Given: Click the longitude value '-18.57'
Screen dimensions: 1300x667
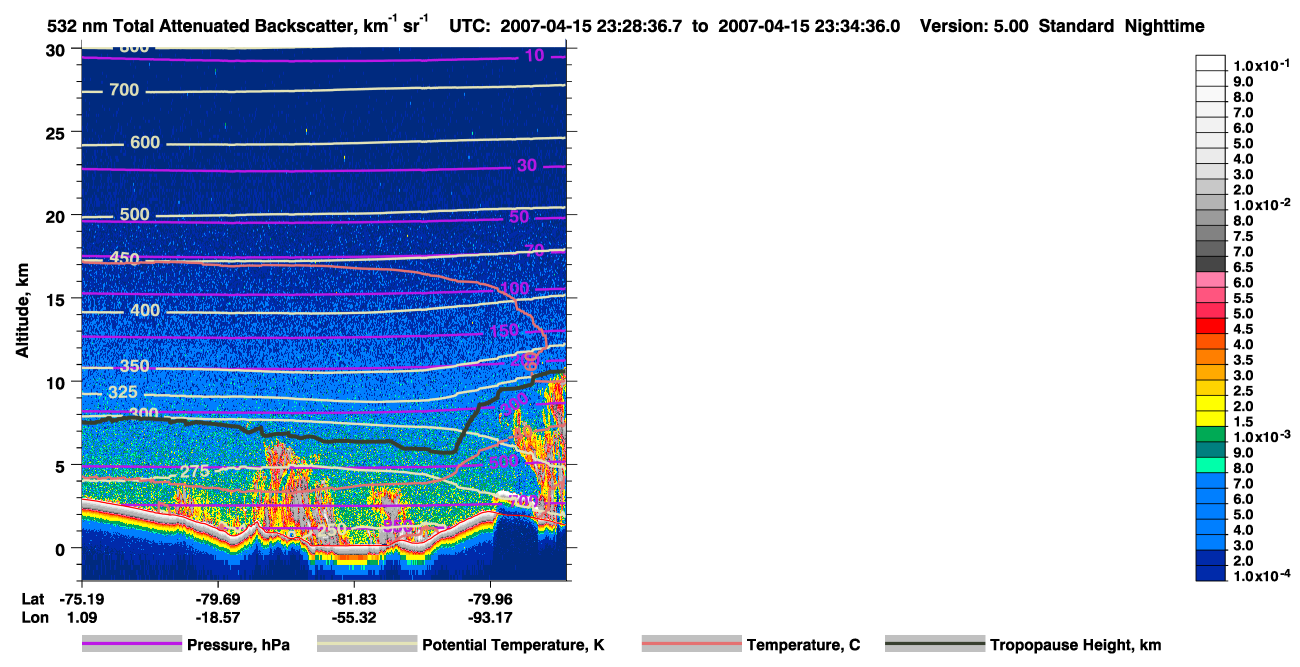Looking at the screenshot, I should tap(218, 618).
